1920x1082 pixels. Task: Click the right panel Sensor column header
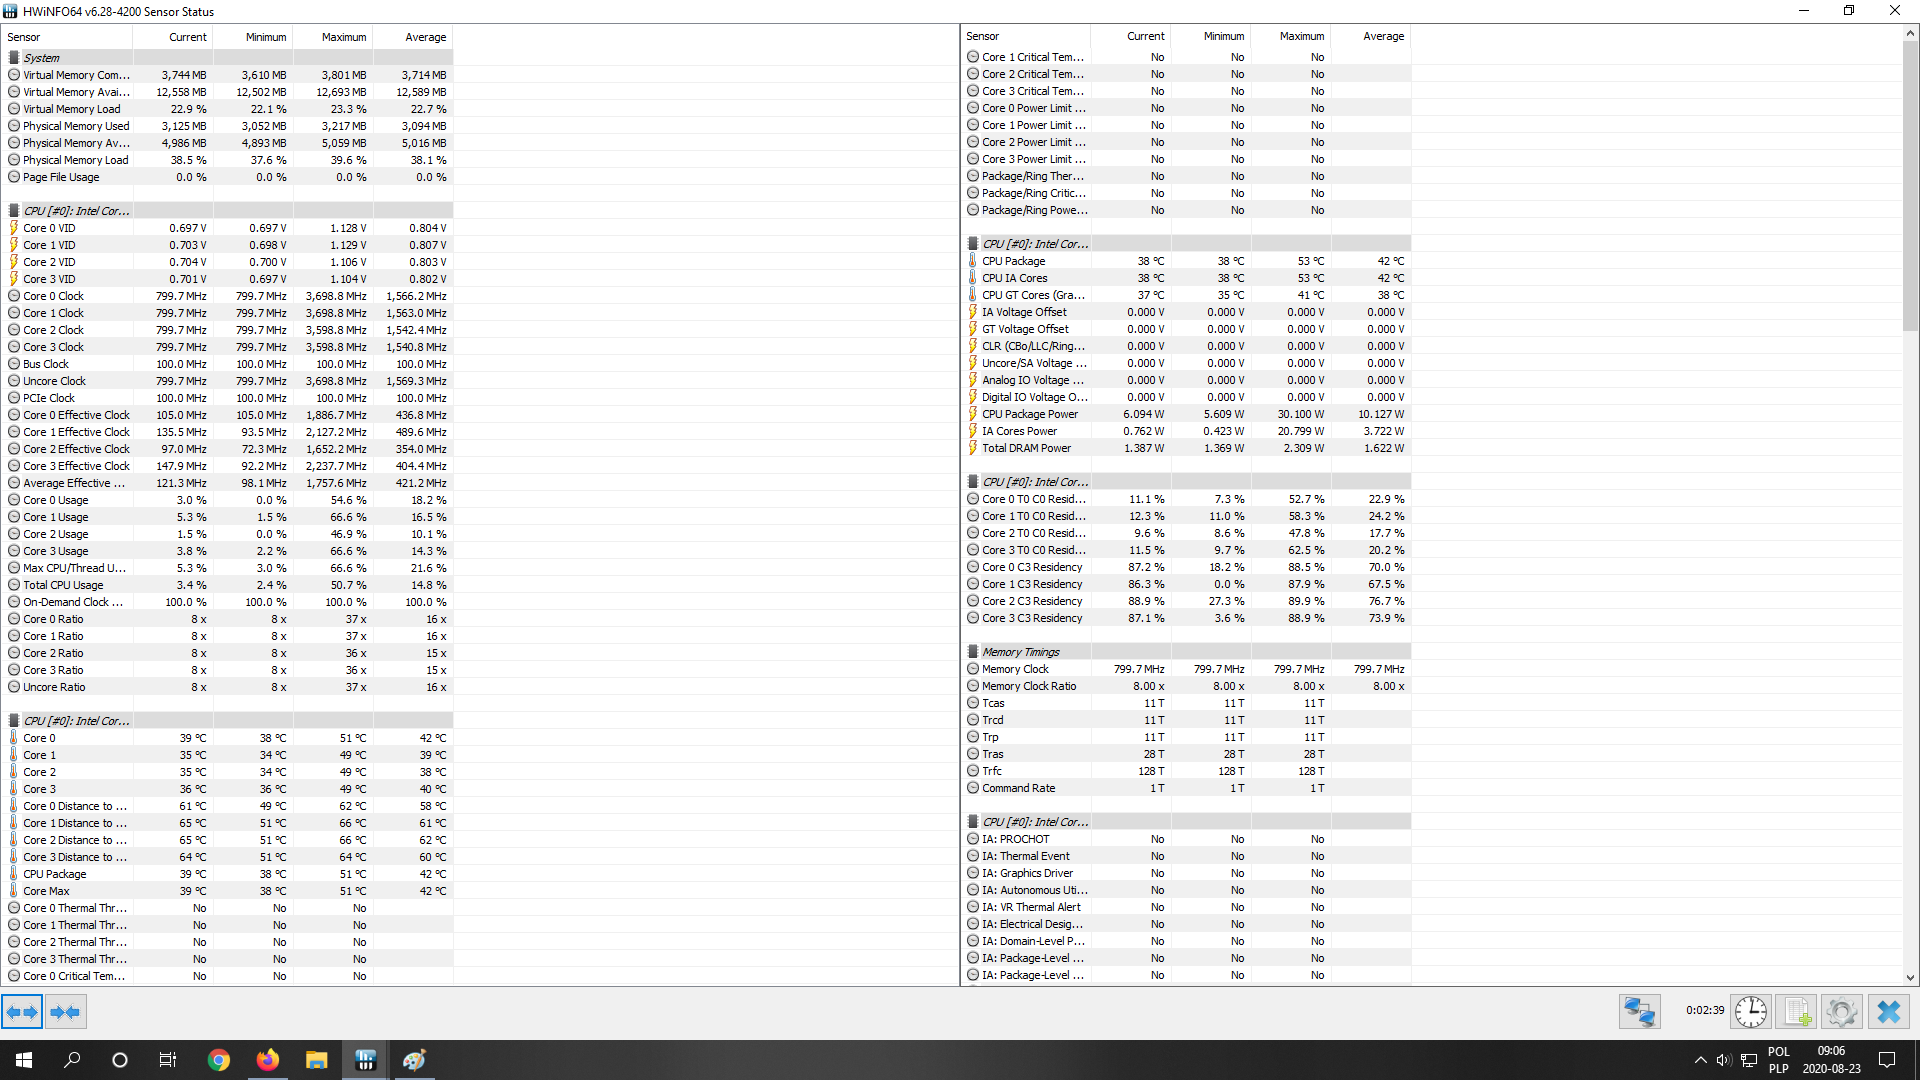1026,36
